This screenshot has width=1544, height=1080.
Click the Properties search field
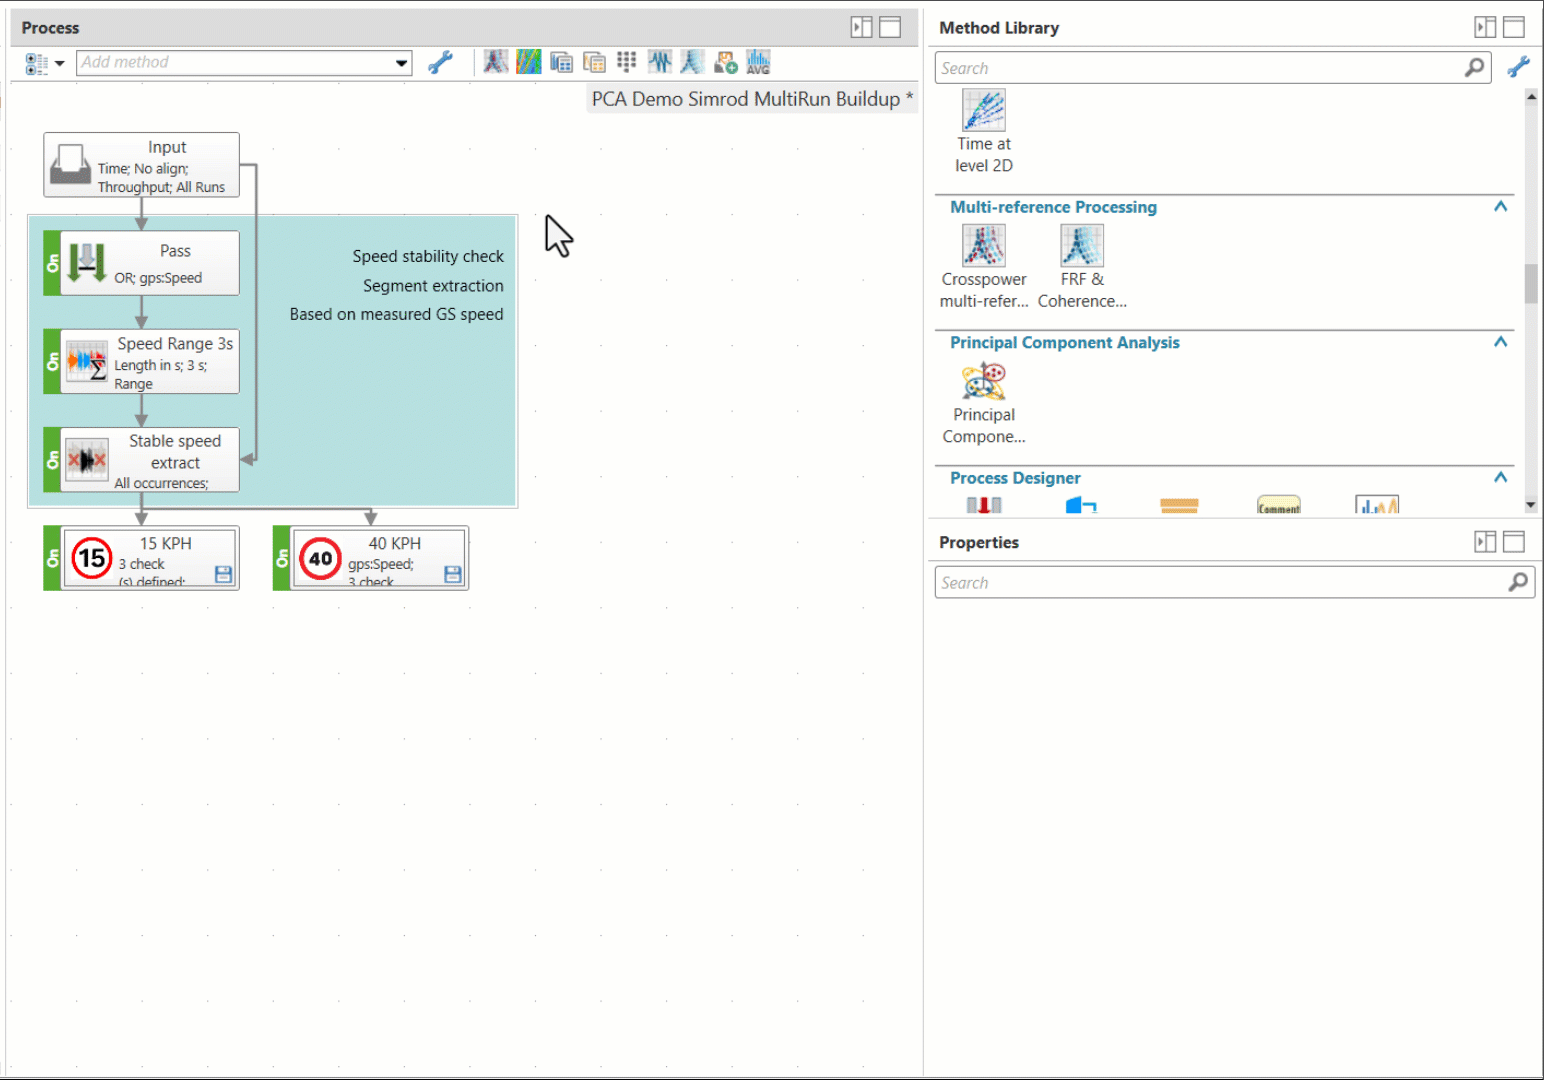tap(1220, 582)
